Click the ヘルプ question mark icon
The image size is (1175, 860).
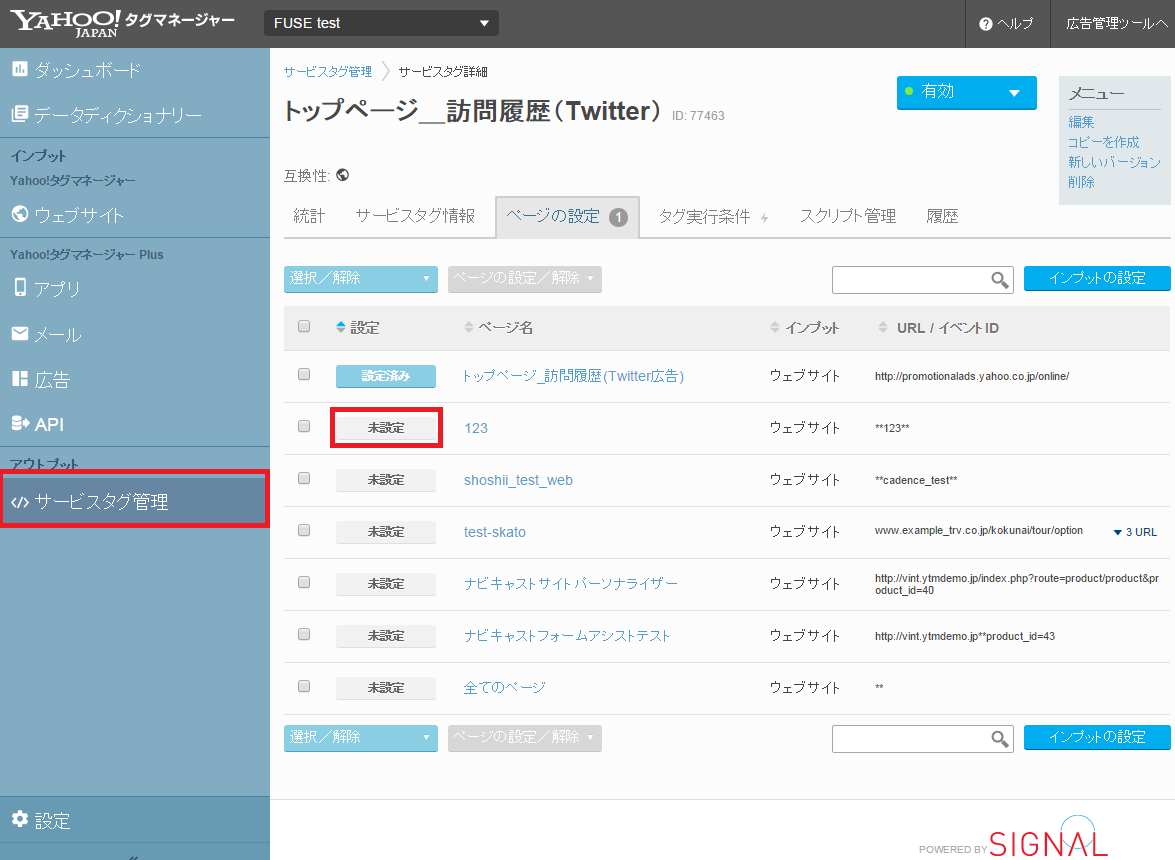point(985,24)
